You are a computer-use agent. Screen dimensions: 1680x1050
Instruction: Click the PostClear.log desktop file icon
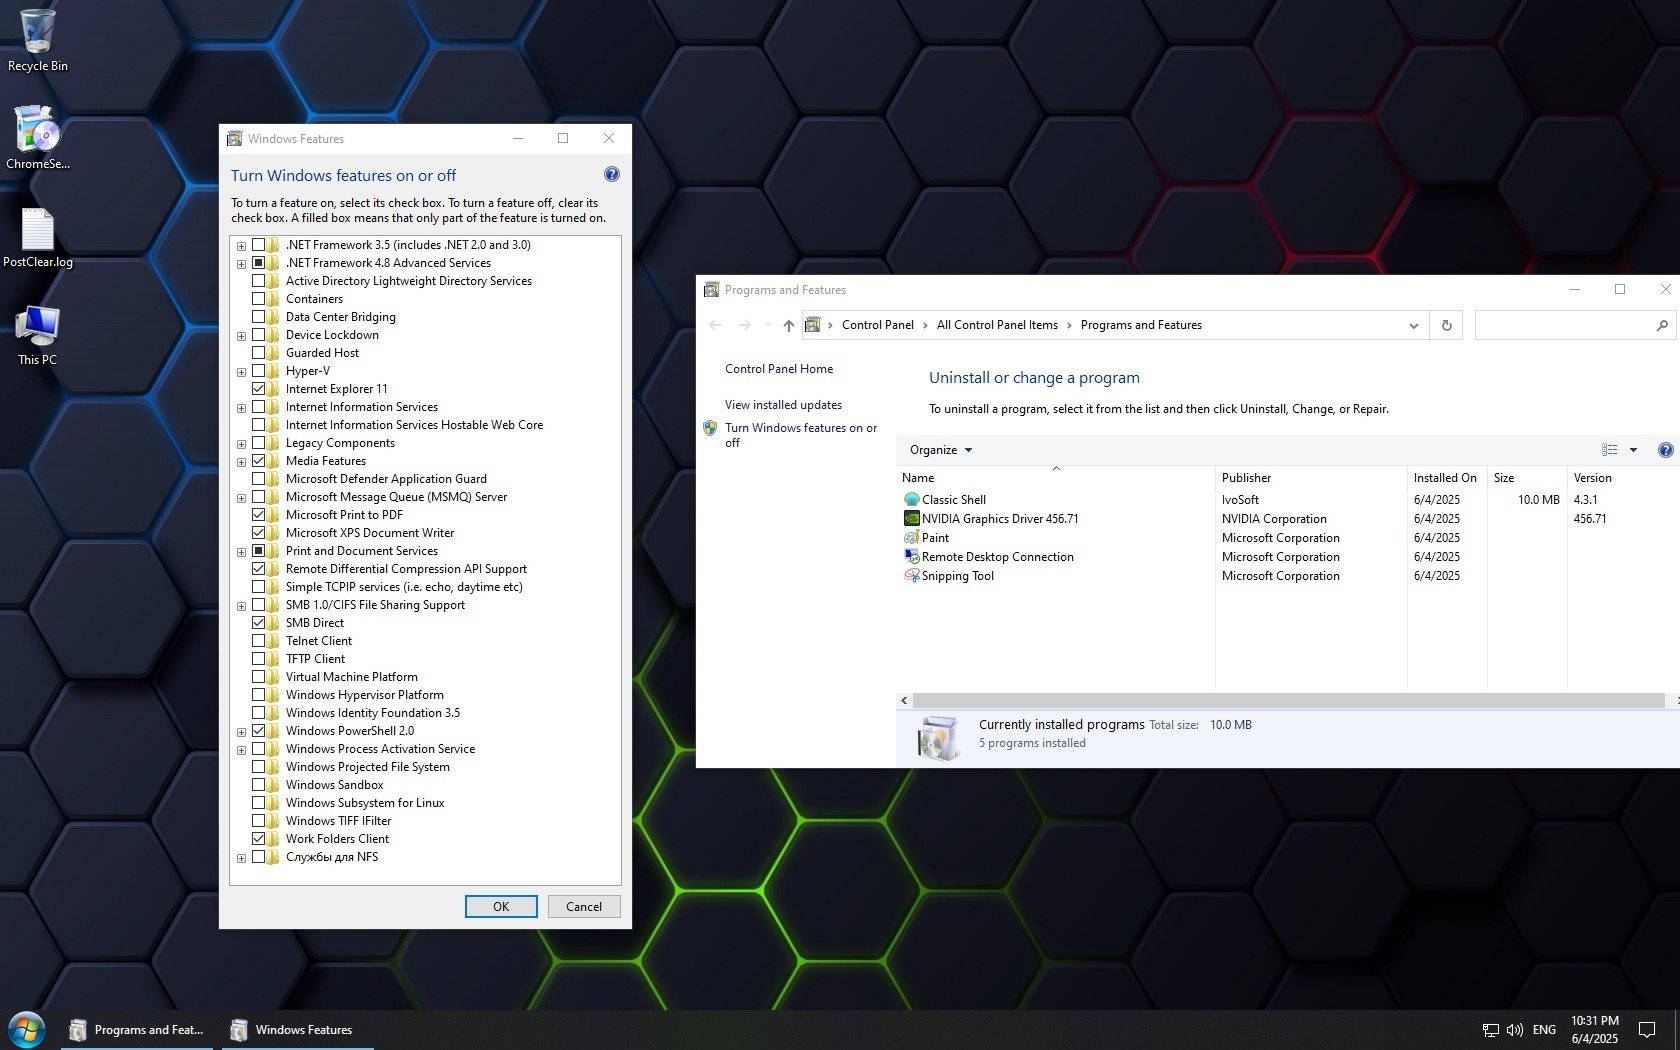tap(38, 231)
